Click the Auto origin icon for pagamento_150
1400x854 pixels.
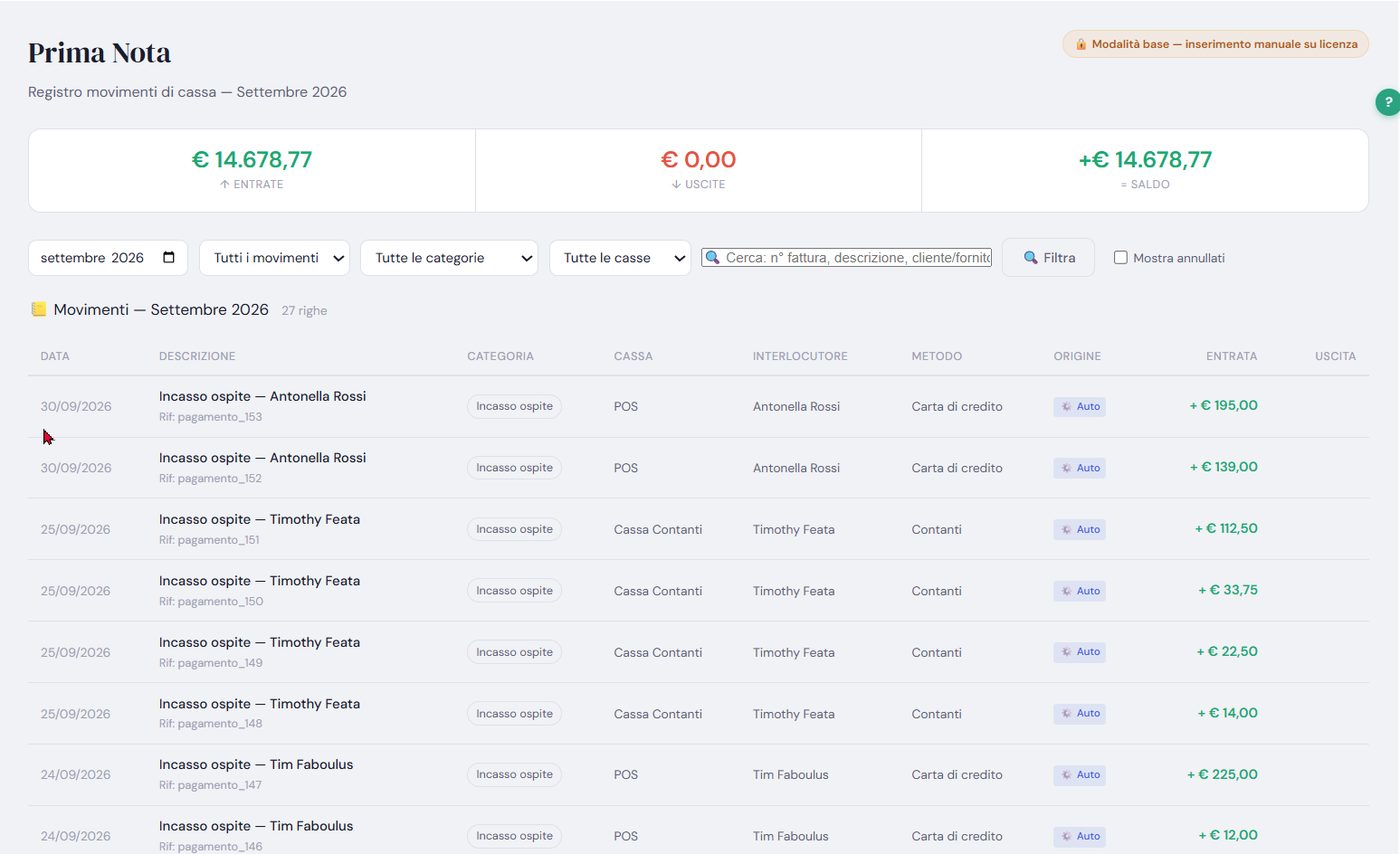1067,591
